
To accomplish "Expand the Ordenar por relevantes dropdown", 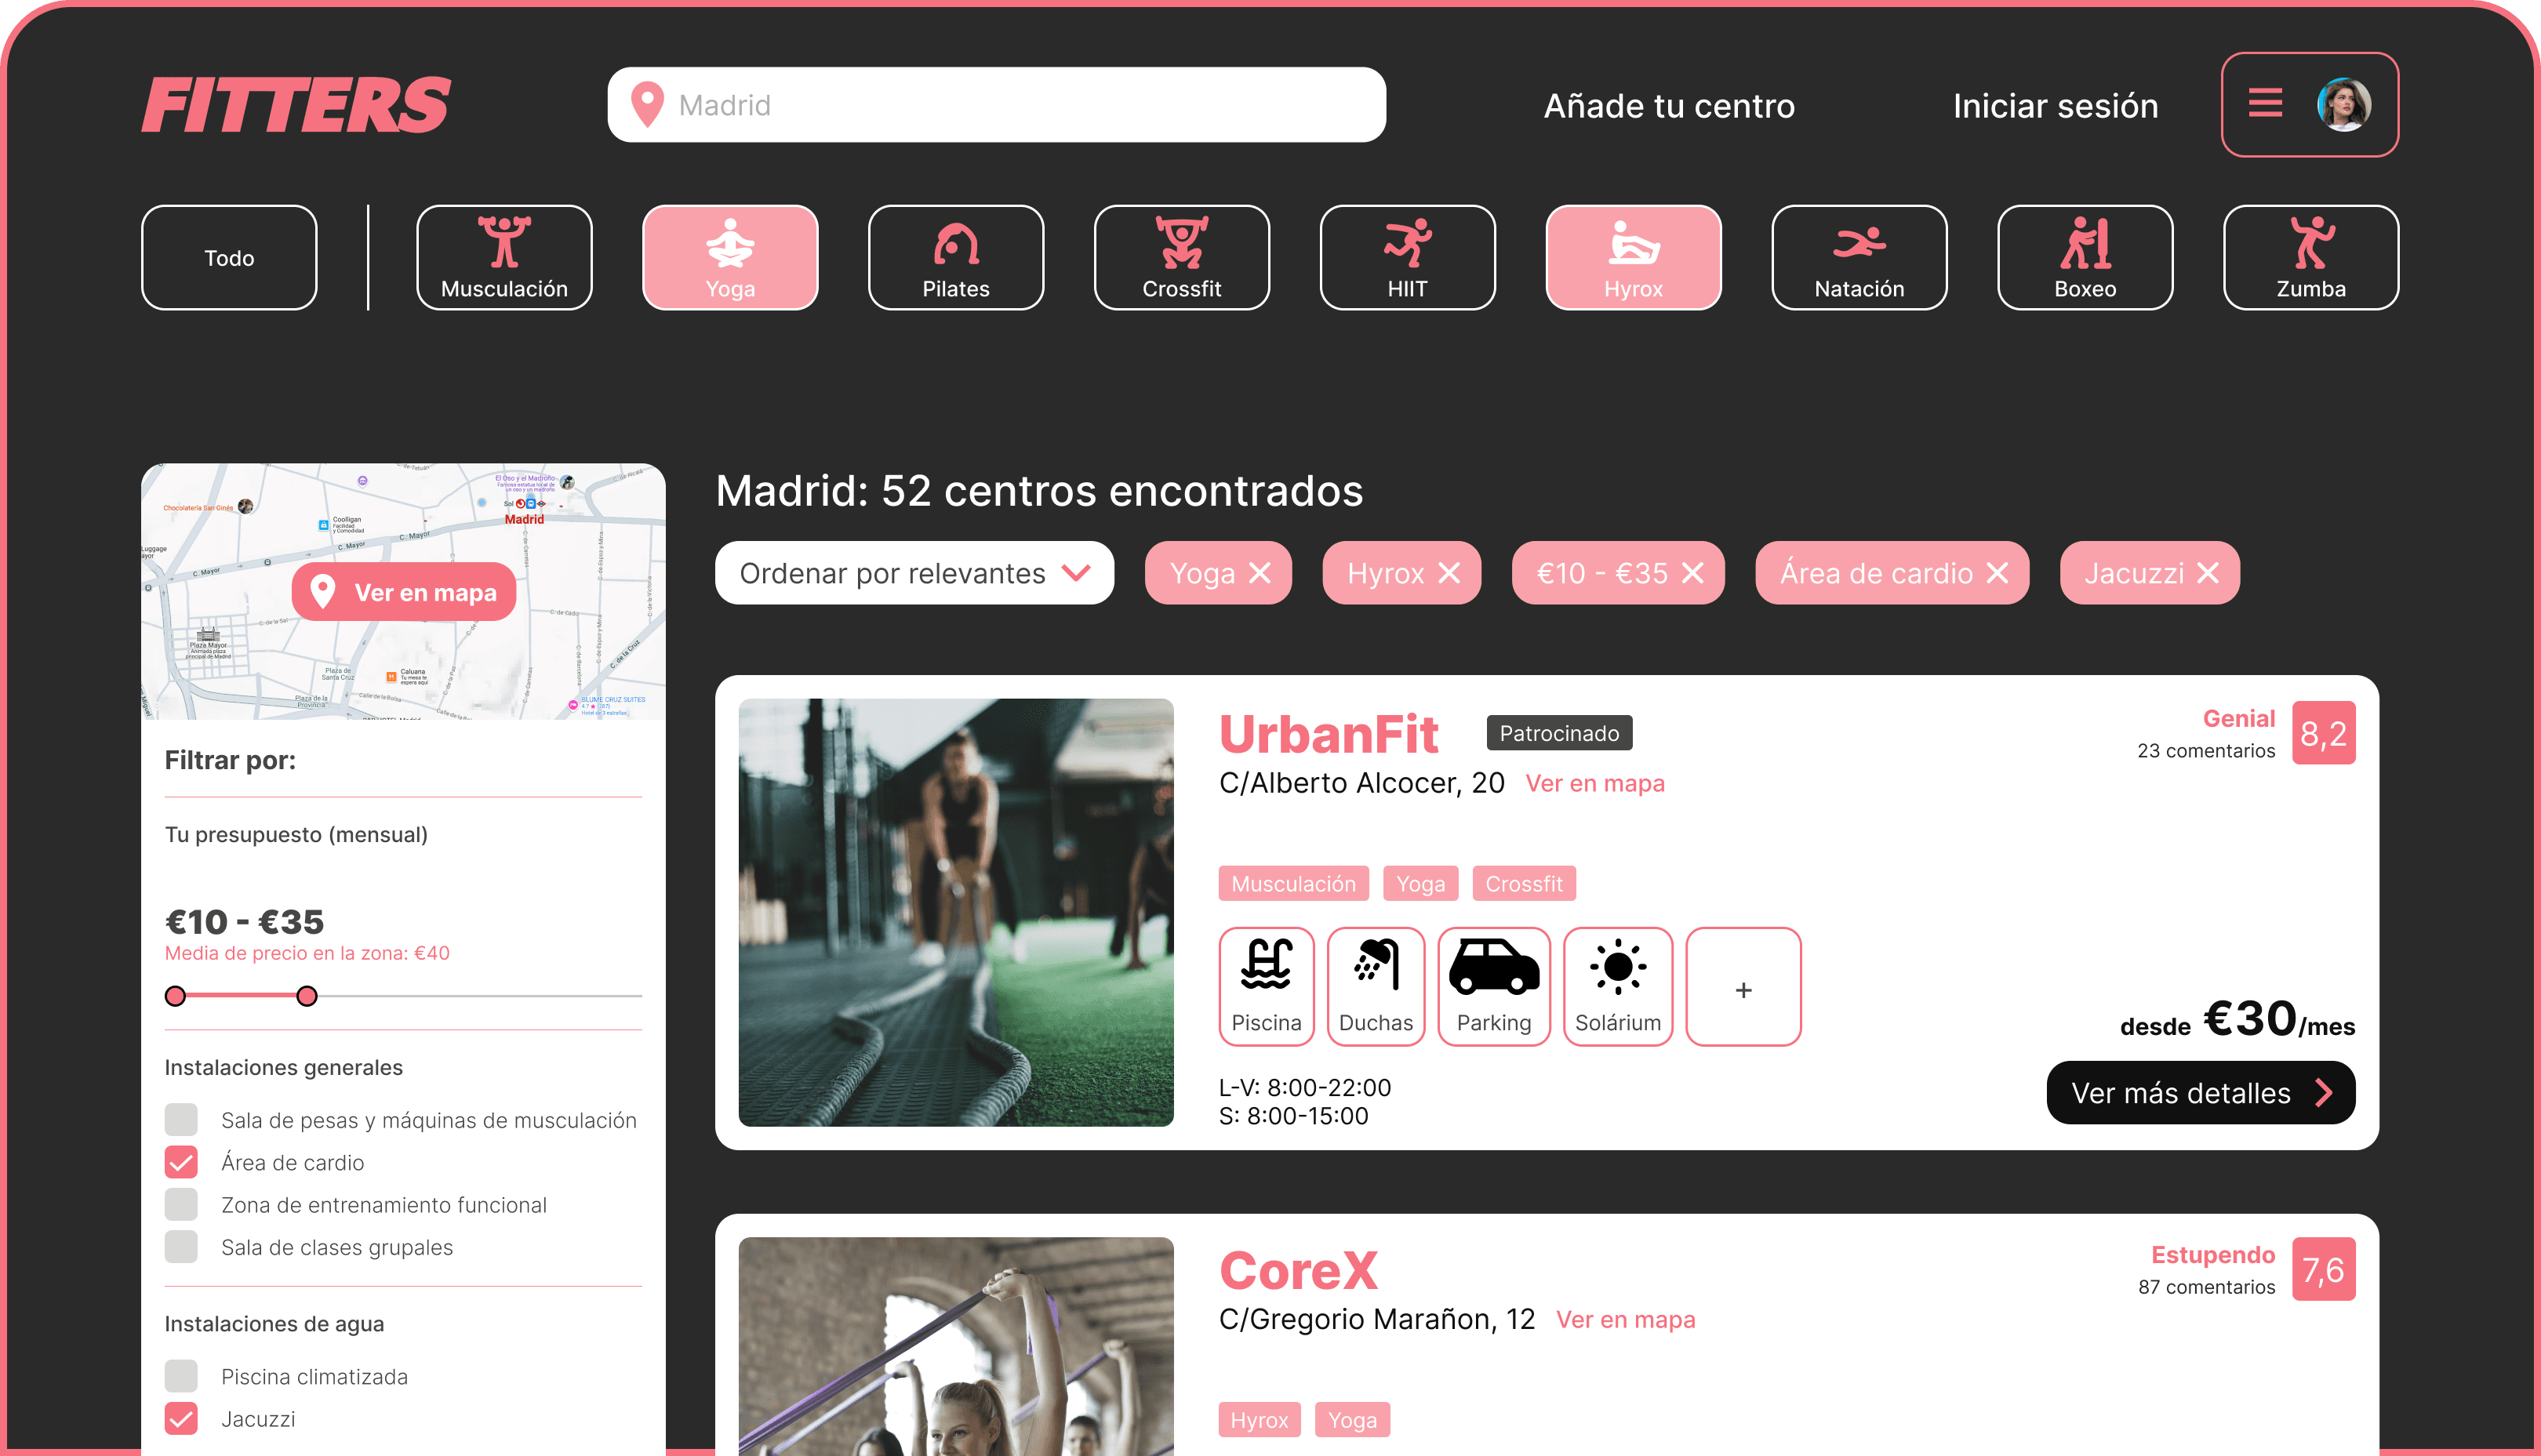I will 916,572.
